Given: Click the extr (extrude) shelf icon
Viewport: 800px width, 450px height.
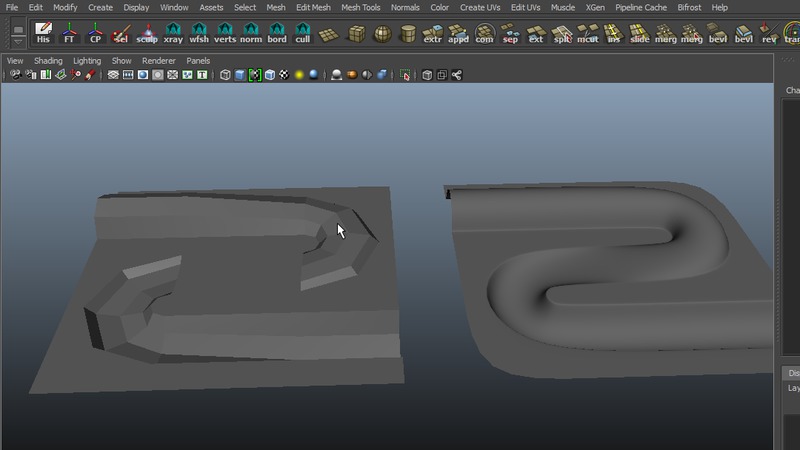Looking at the screenshot, I should tap(433, 33).
